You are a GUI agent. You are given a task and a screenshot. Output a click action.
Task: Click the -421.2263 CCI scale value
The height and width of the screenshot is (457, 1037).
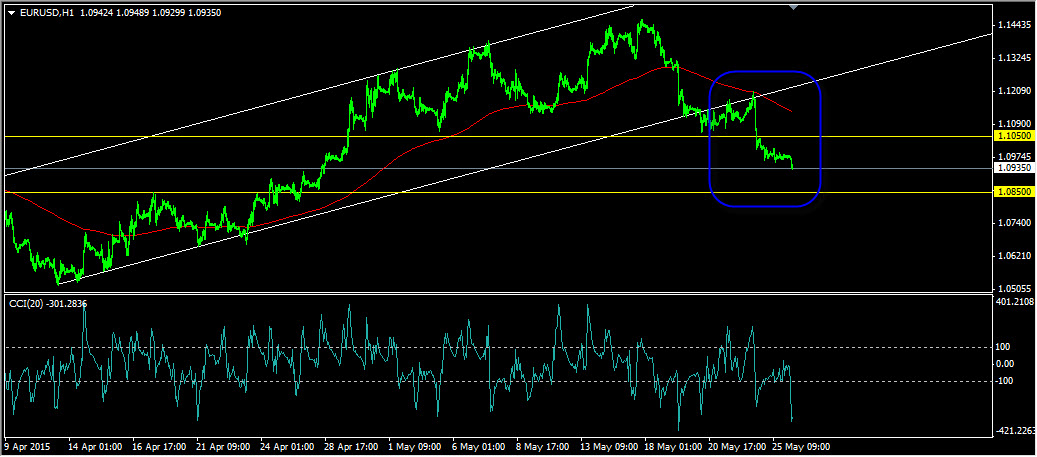(1017, 431)
